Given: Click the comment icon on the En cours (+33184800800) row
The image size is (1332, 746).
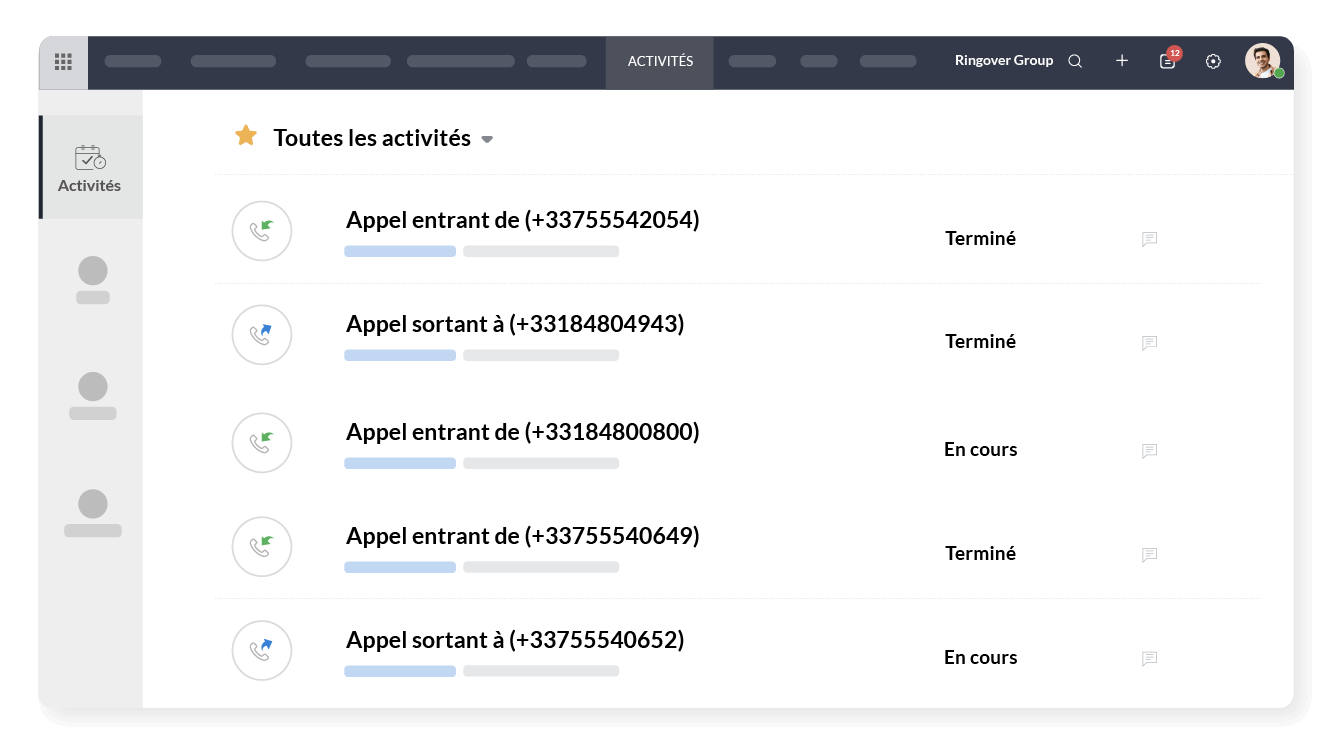Looking at the screenshot, I should point(1149,451).
